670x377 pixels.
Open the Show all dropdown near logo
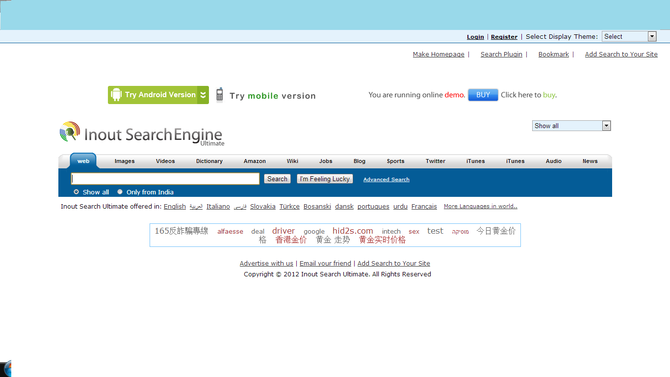click(x=571, y=126)
